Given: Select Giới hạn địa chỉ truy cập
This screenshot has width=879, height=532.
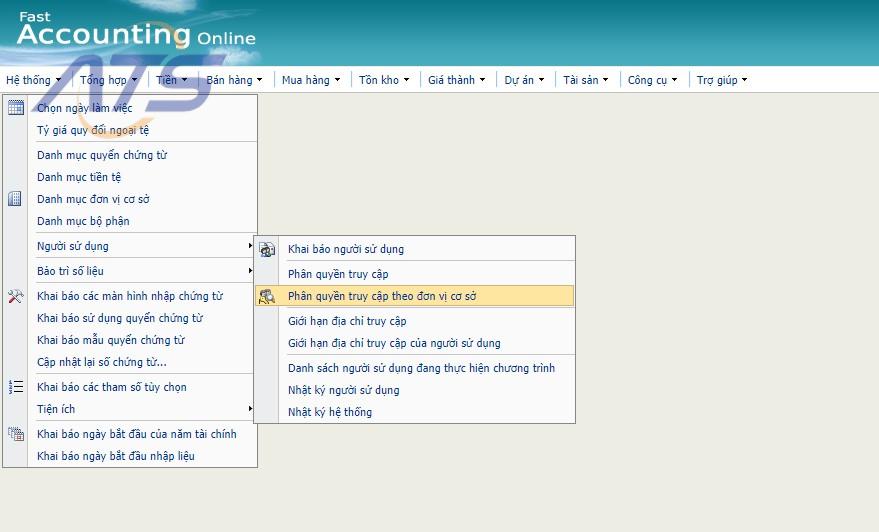Looking at the screenshot, I should [347, 321].
